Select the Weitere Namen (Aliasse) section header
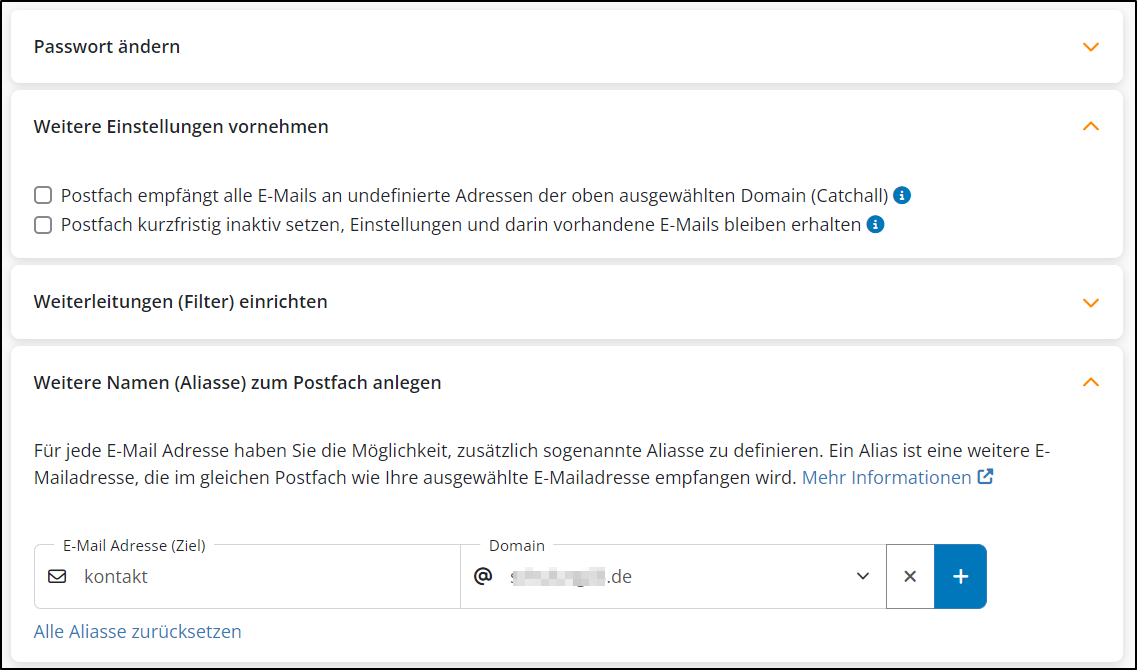This screenshot has width=1137, height=670. (237, 382)
